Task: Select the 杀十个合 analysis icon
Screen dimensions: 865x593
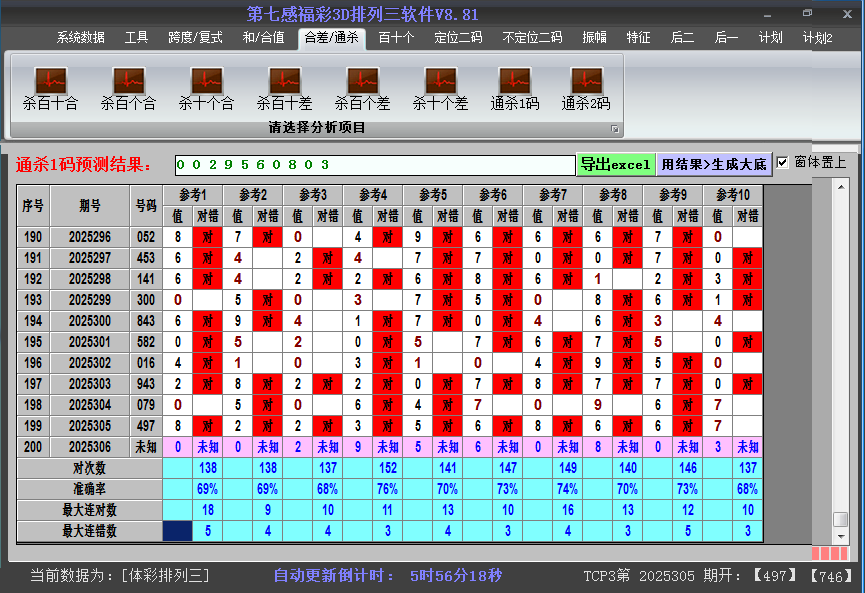Action: point(206,85)
